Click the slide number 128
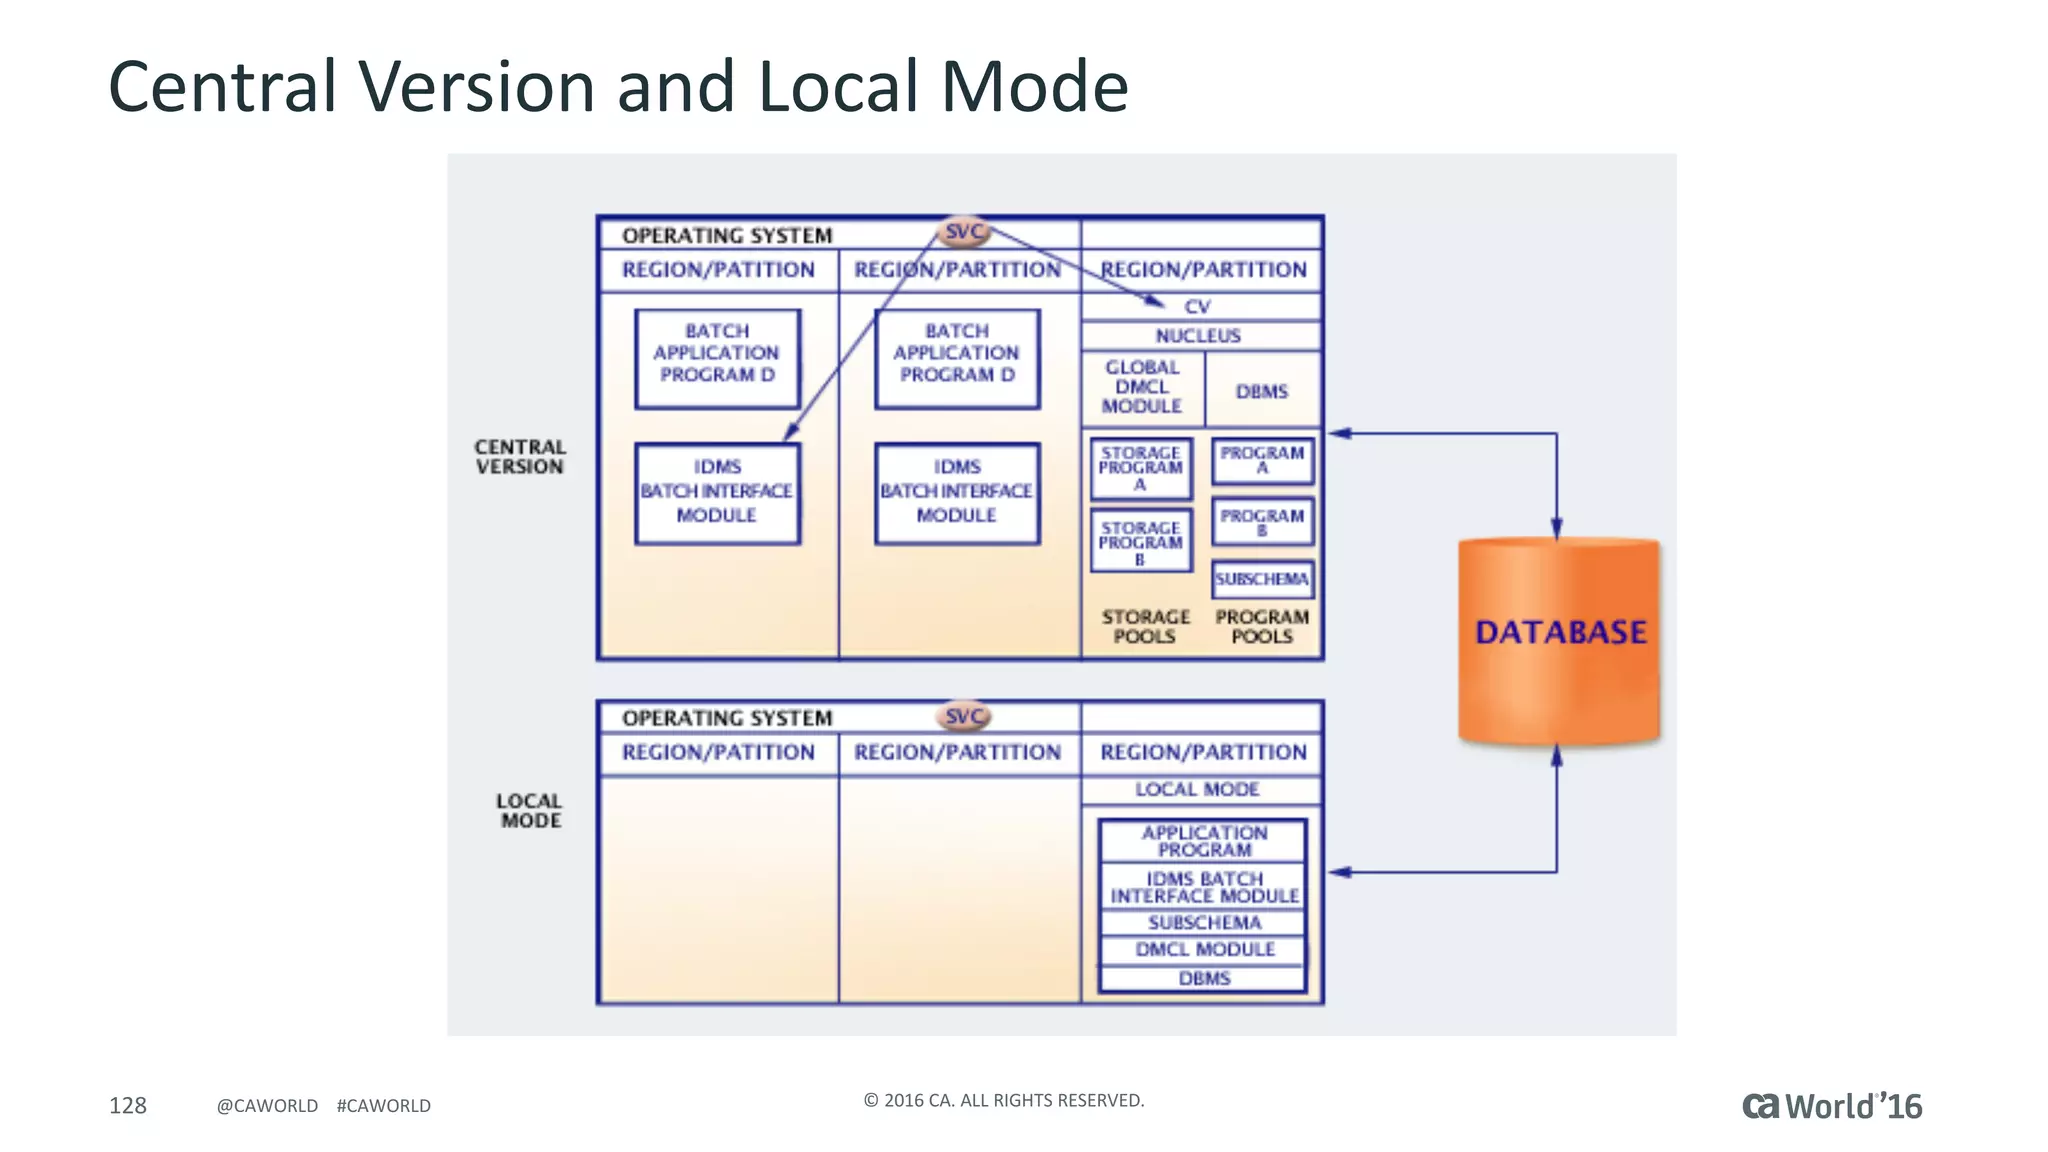This screenshot has height=1152, width=2048. click(x=127, y=1106)
